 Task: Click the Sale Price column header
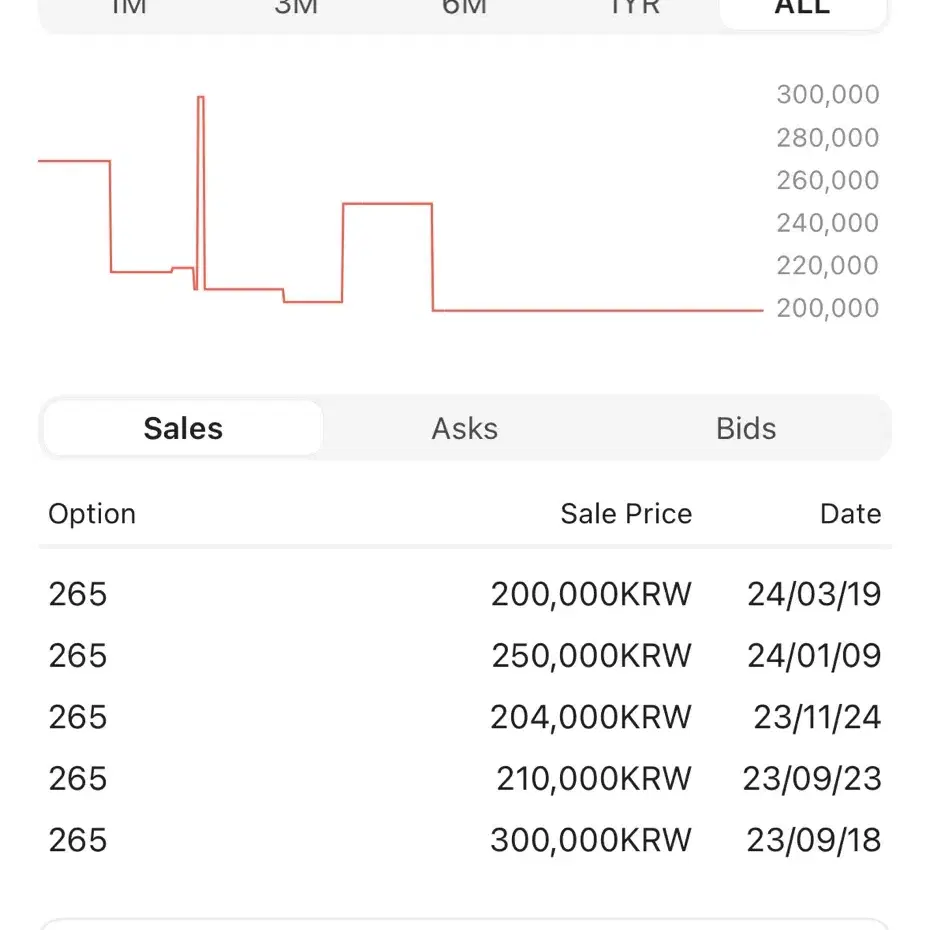(626, 514)
